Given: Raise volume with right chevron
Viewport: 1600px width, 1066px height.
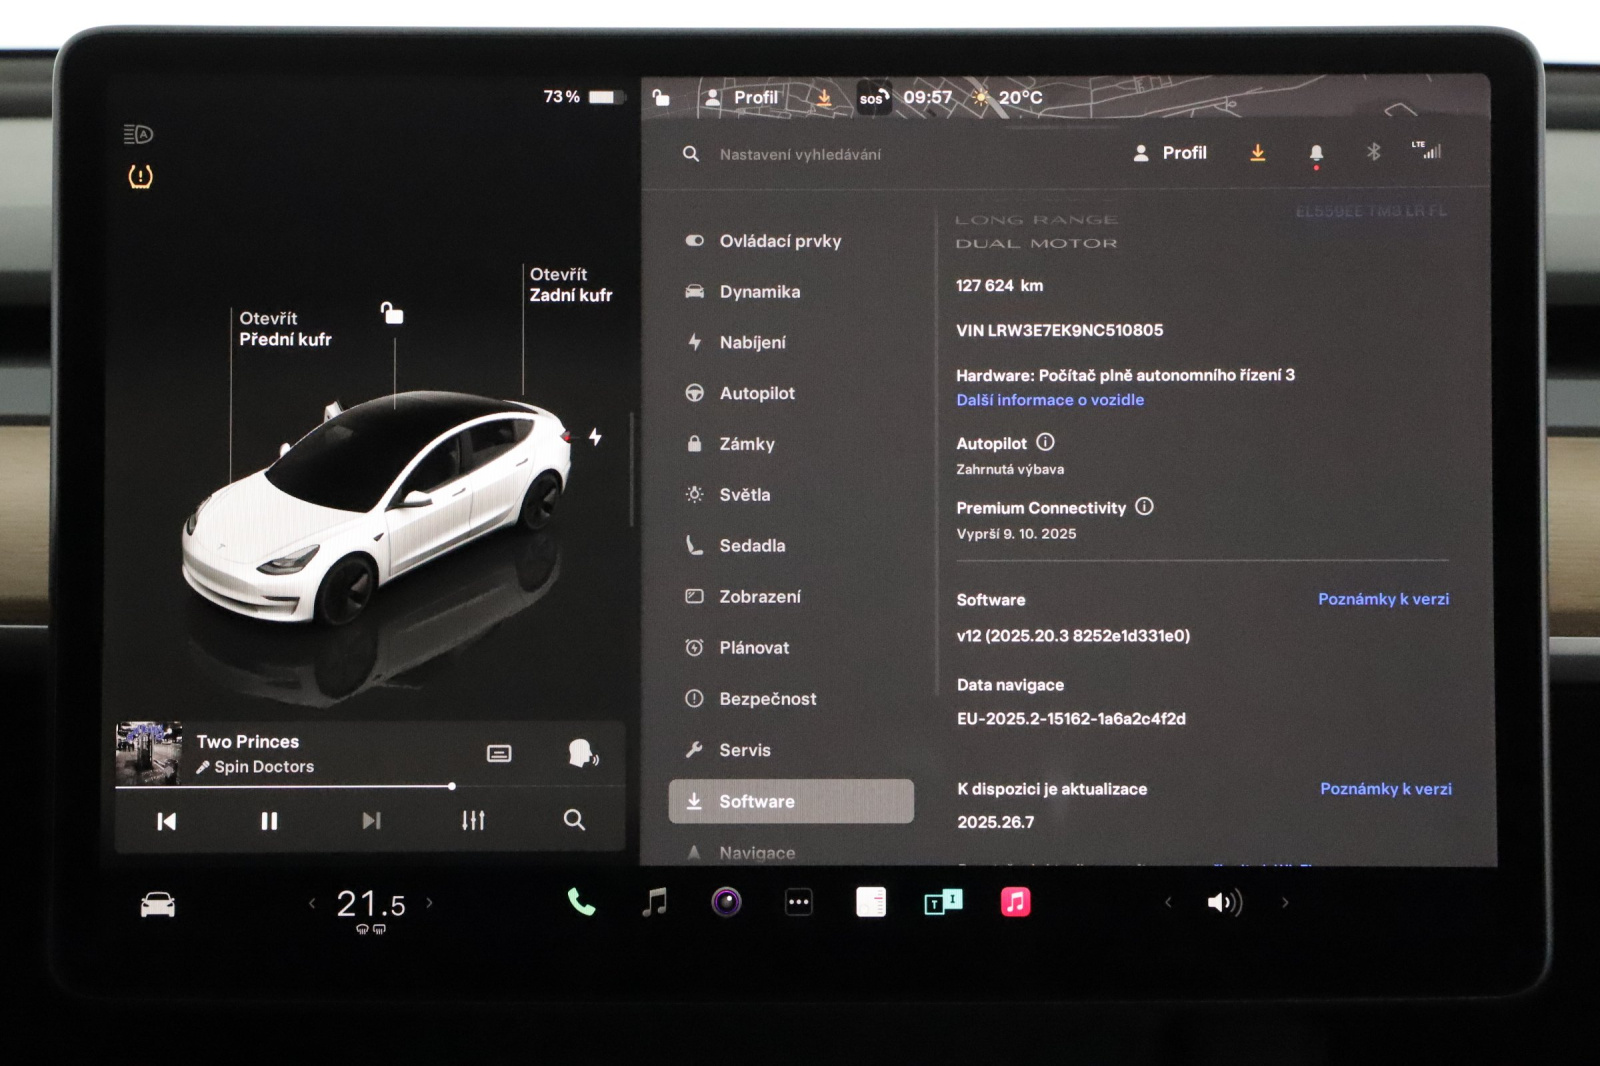Looking at the screenshot, I should point(1285,903).
